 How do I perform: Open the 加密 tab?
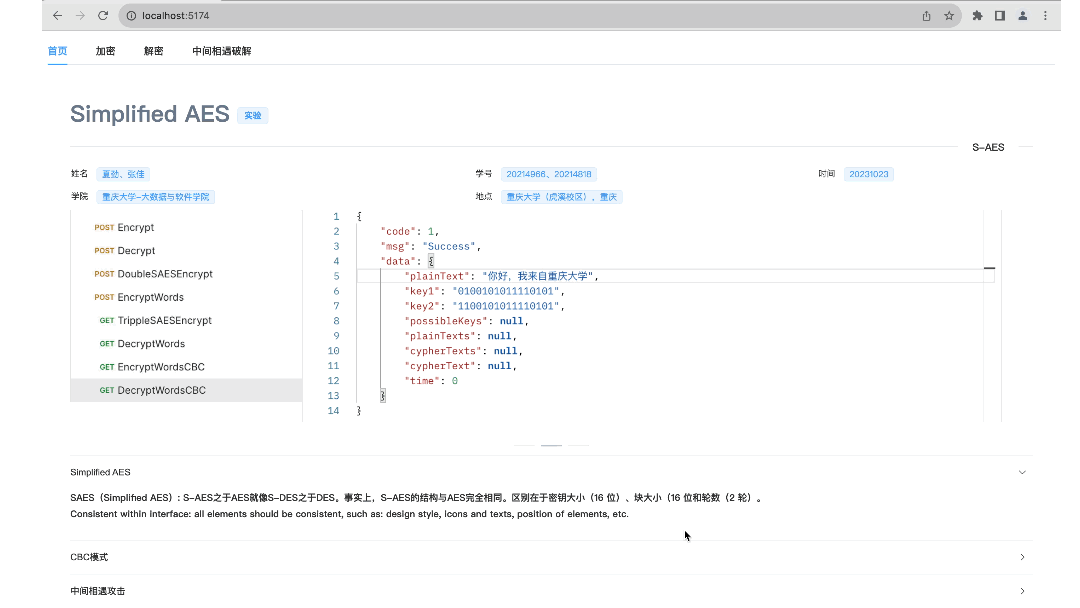[105, 51]
